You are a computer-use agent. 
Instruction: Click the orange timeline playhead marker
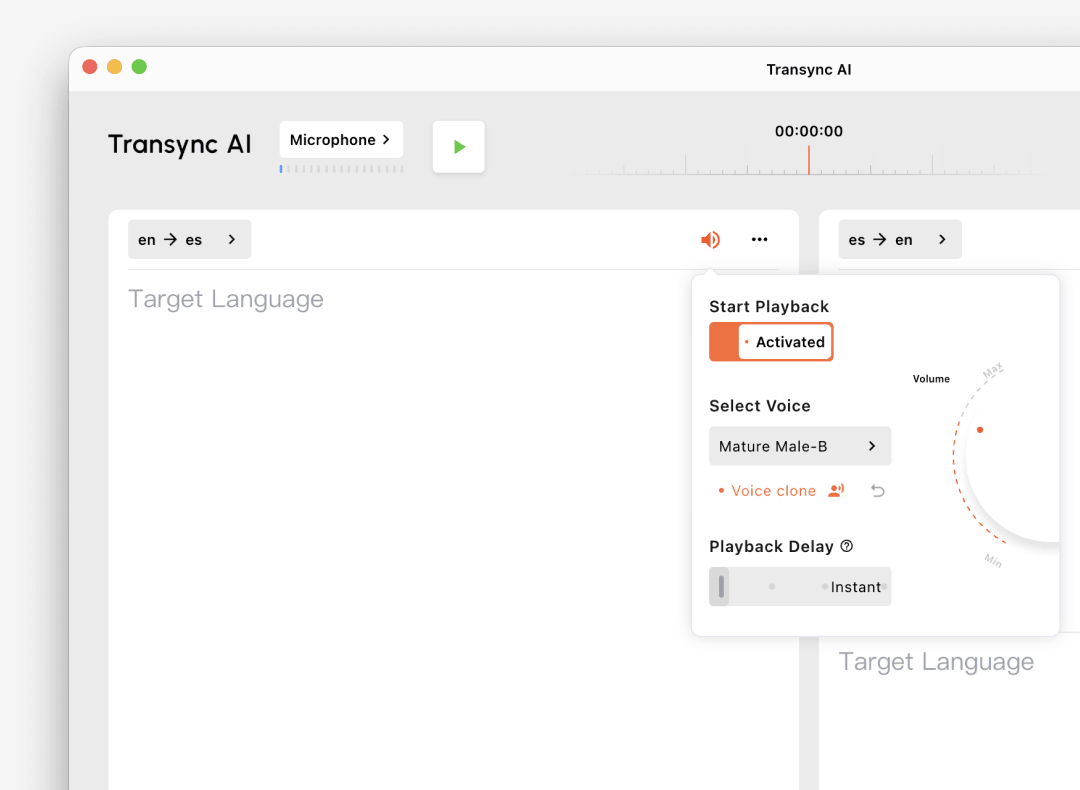click(809, 160)
